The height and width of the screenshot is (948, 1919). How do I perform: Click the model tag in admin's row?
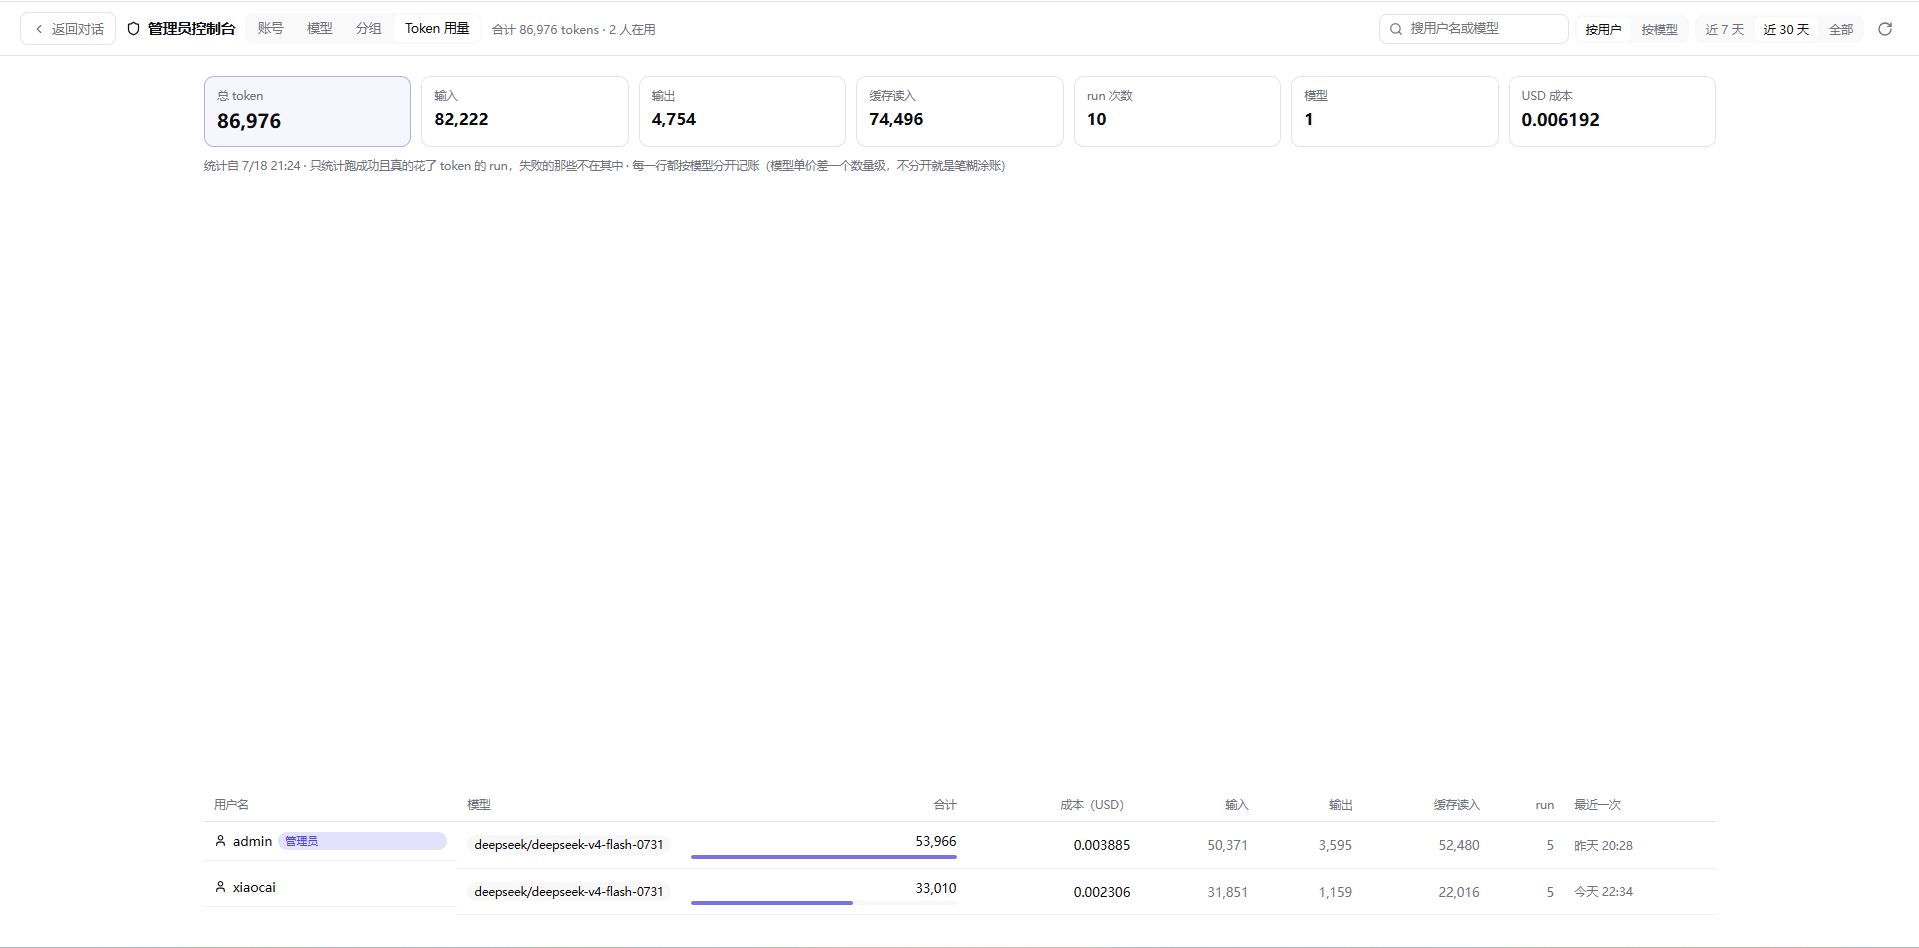568,845
